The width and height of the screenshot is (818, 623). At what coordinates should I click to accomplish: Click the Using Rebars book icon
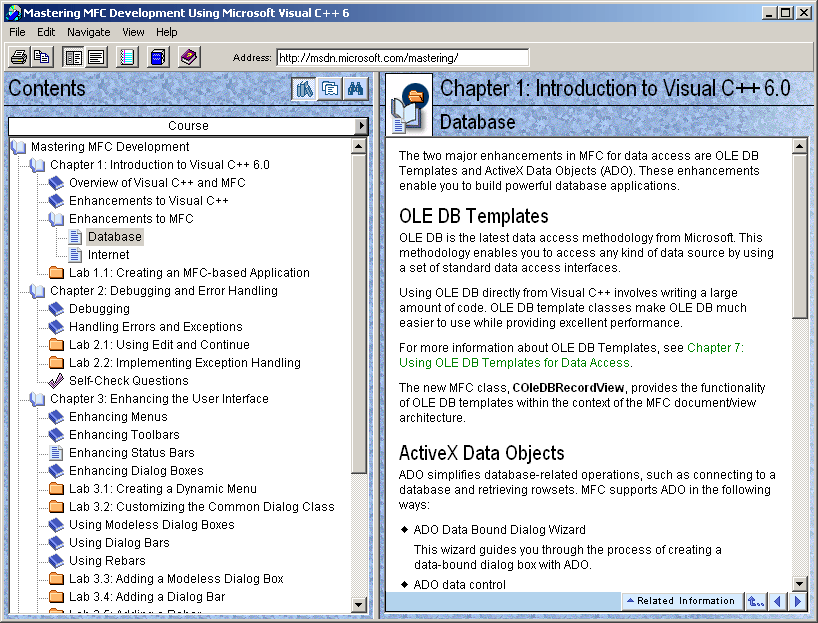(56, 561)
